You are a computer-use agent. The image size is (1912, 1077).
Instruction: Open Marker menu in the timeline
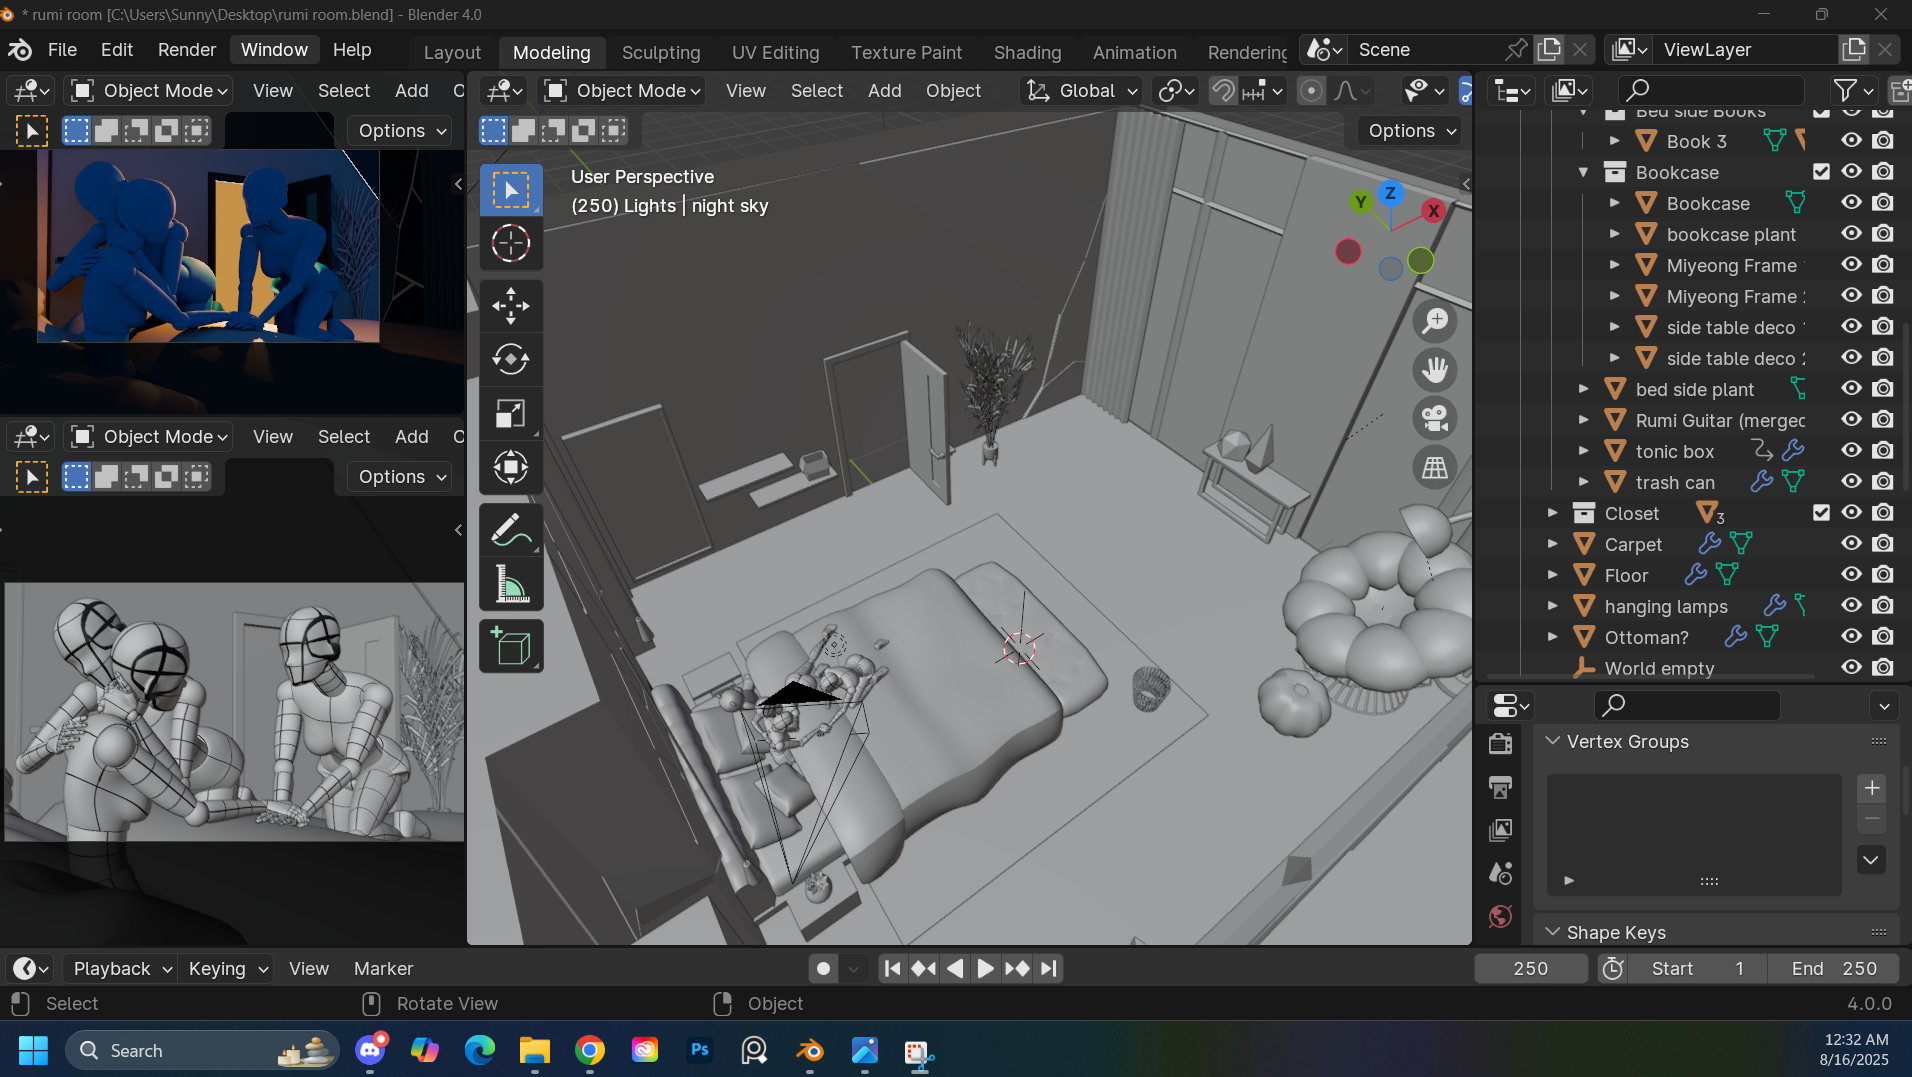pyautogui.click(x=383, y=968)
